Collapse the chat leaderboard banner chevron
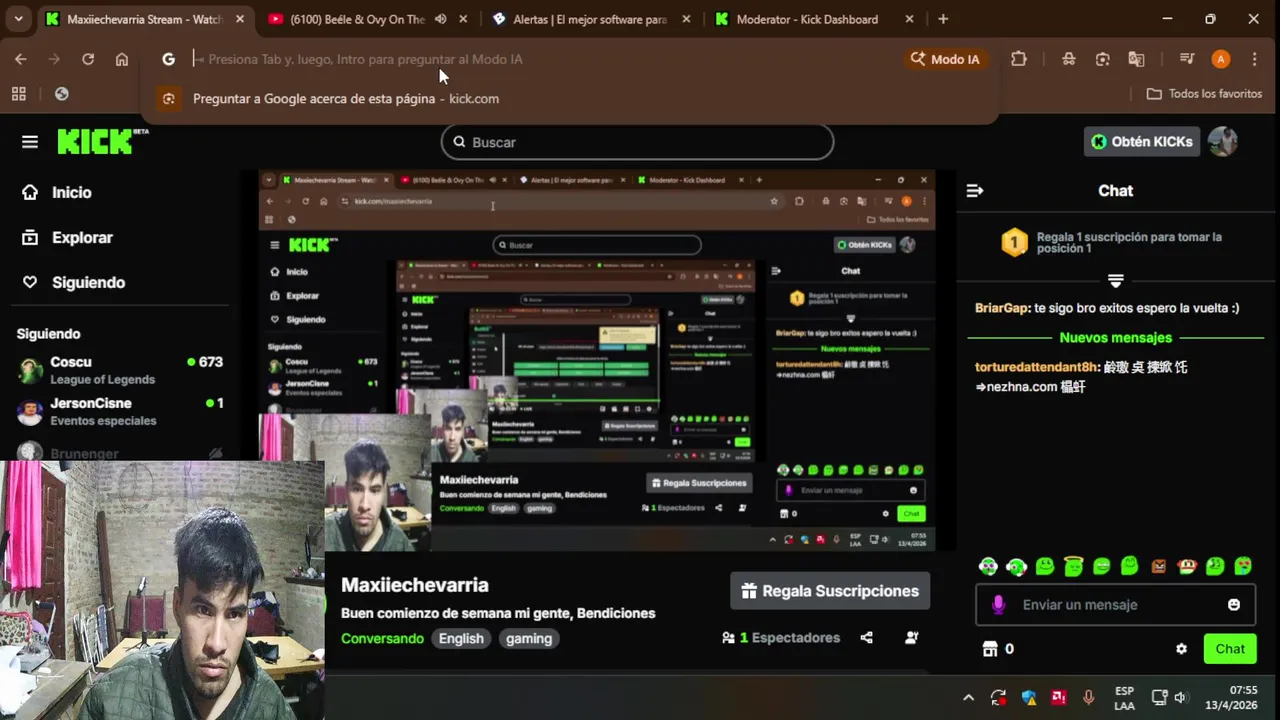Image resolution: width=1280 pixels, height=720 pixels. 1116,281
